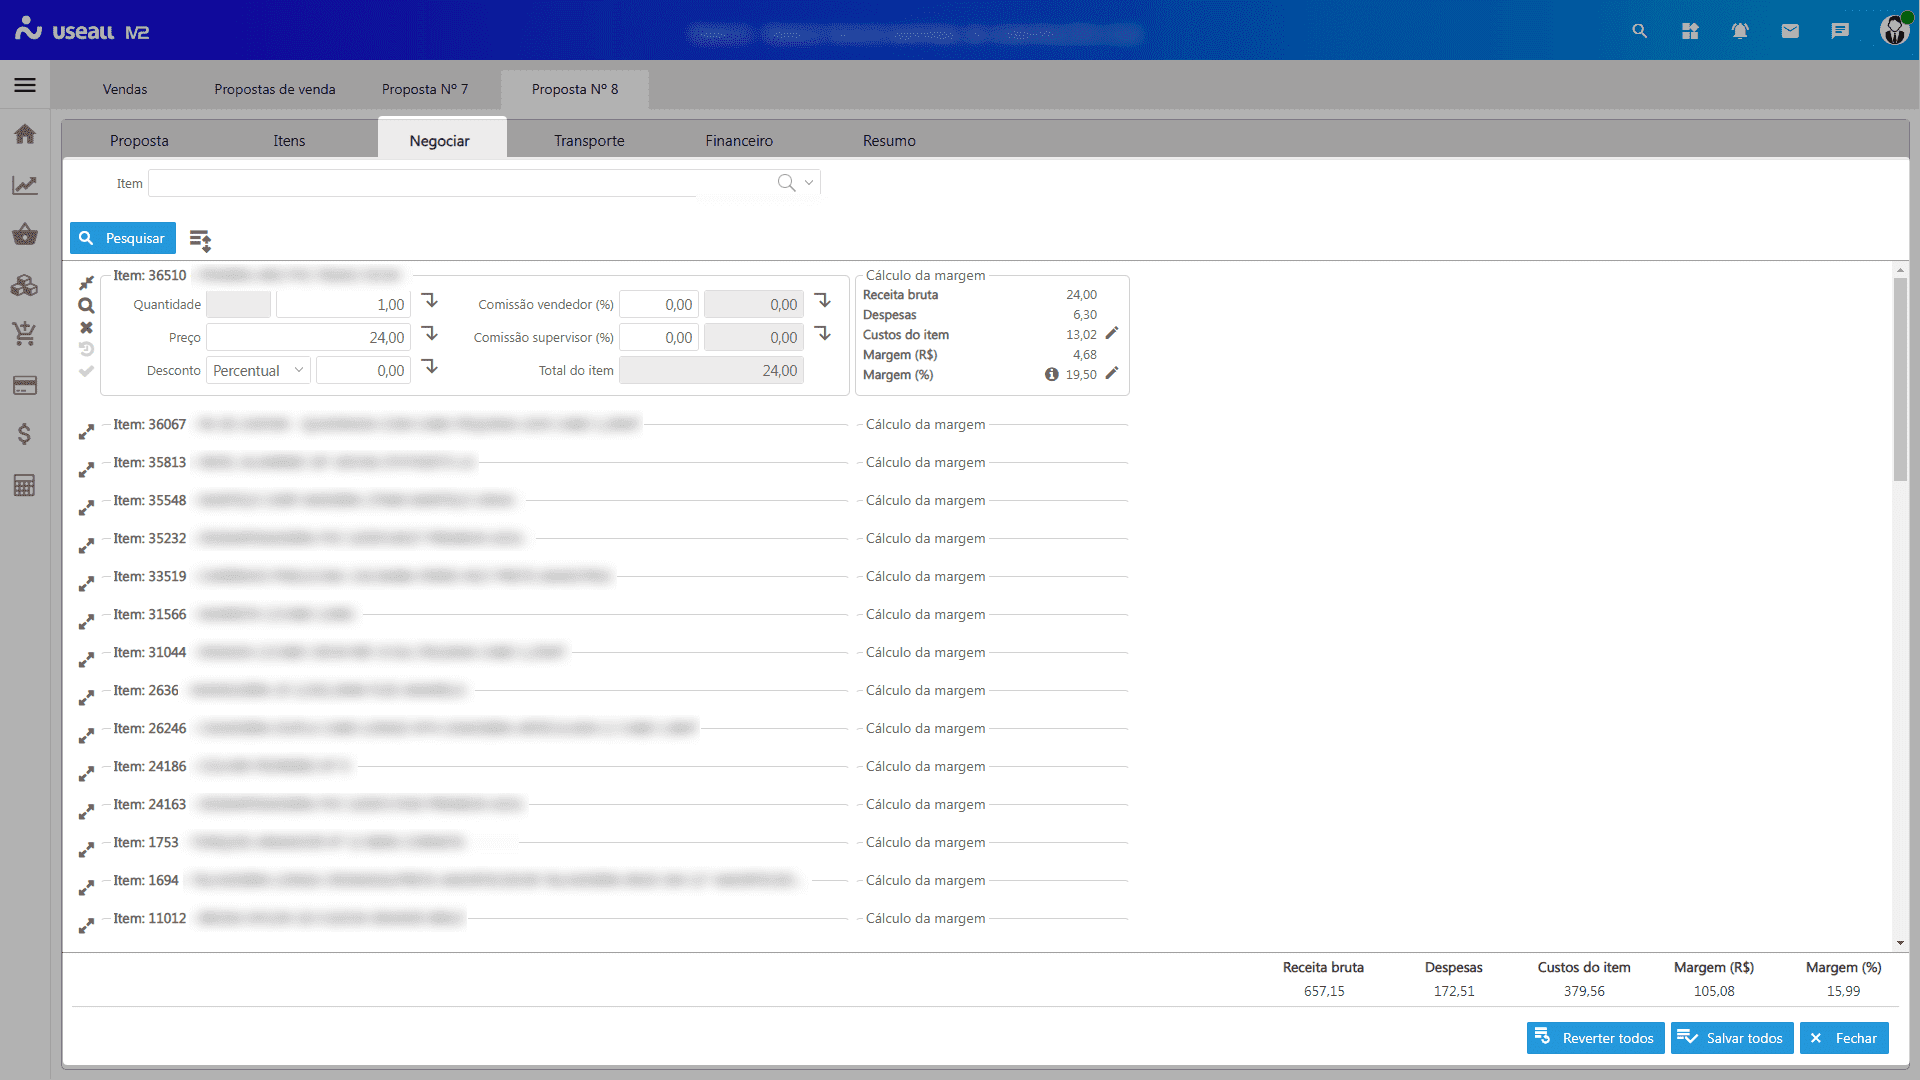Click pencil icon next to Margem (%)
This screenshot has height=1080, width=1920.
1112,374
